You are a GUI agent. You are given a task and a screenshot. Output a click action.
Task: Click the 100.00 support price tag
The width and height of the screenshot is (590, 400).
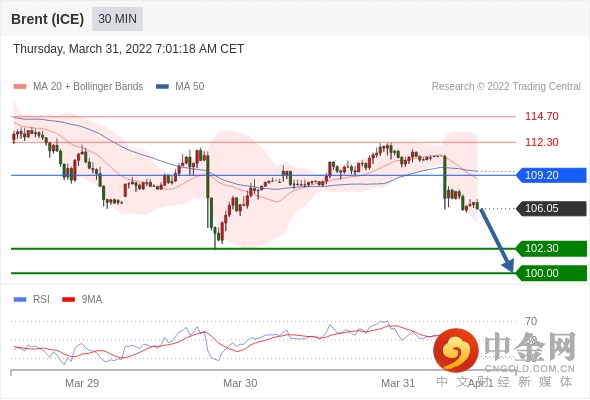click(551, 273)
